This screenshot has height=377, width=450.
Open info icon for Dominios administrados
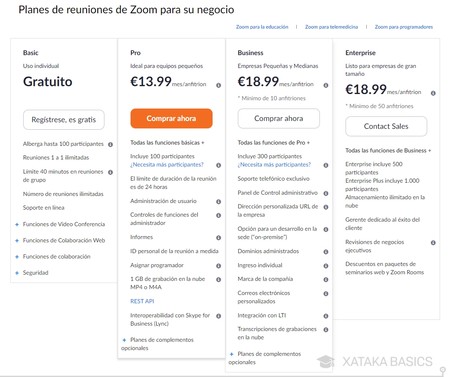point(326,252)
